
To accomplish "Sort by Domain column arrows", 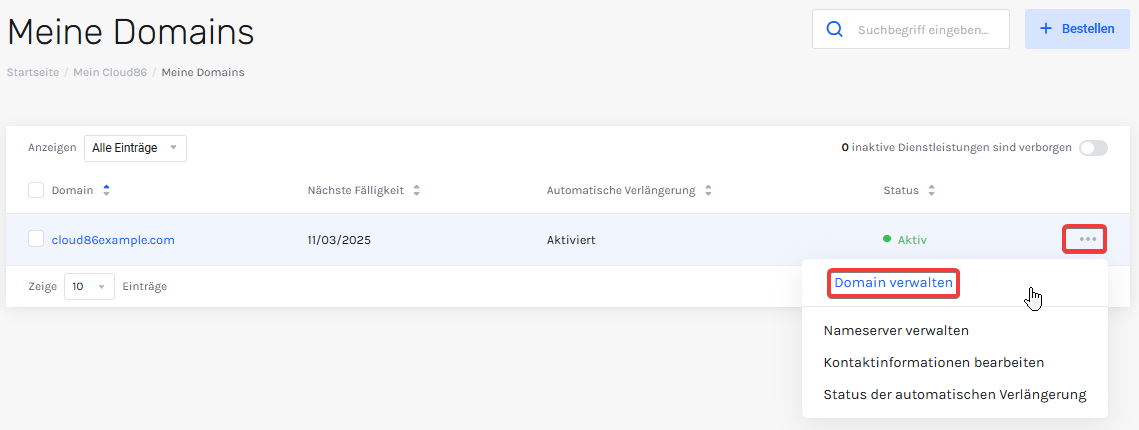I will [107, 190].
